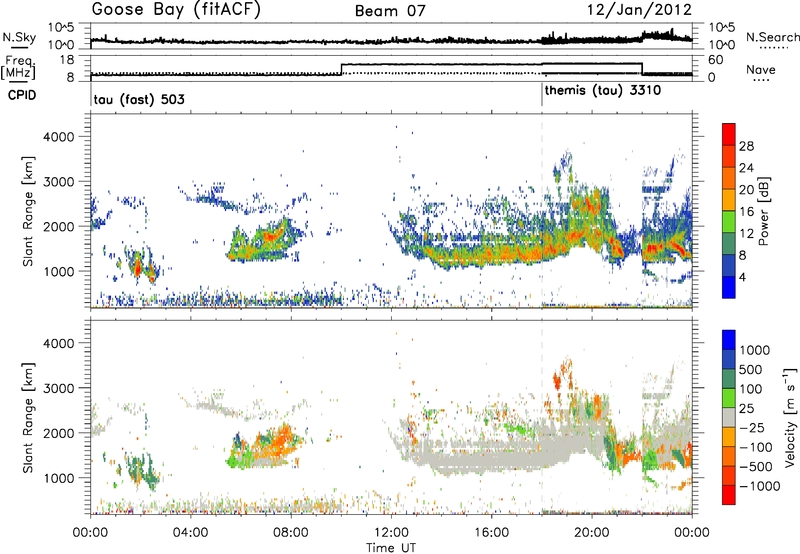Click the '12:00' time axis label
The height and width of the screenshot is (554, 800).
pyautogui.click(x=391, y=533)
